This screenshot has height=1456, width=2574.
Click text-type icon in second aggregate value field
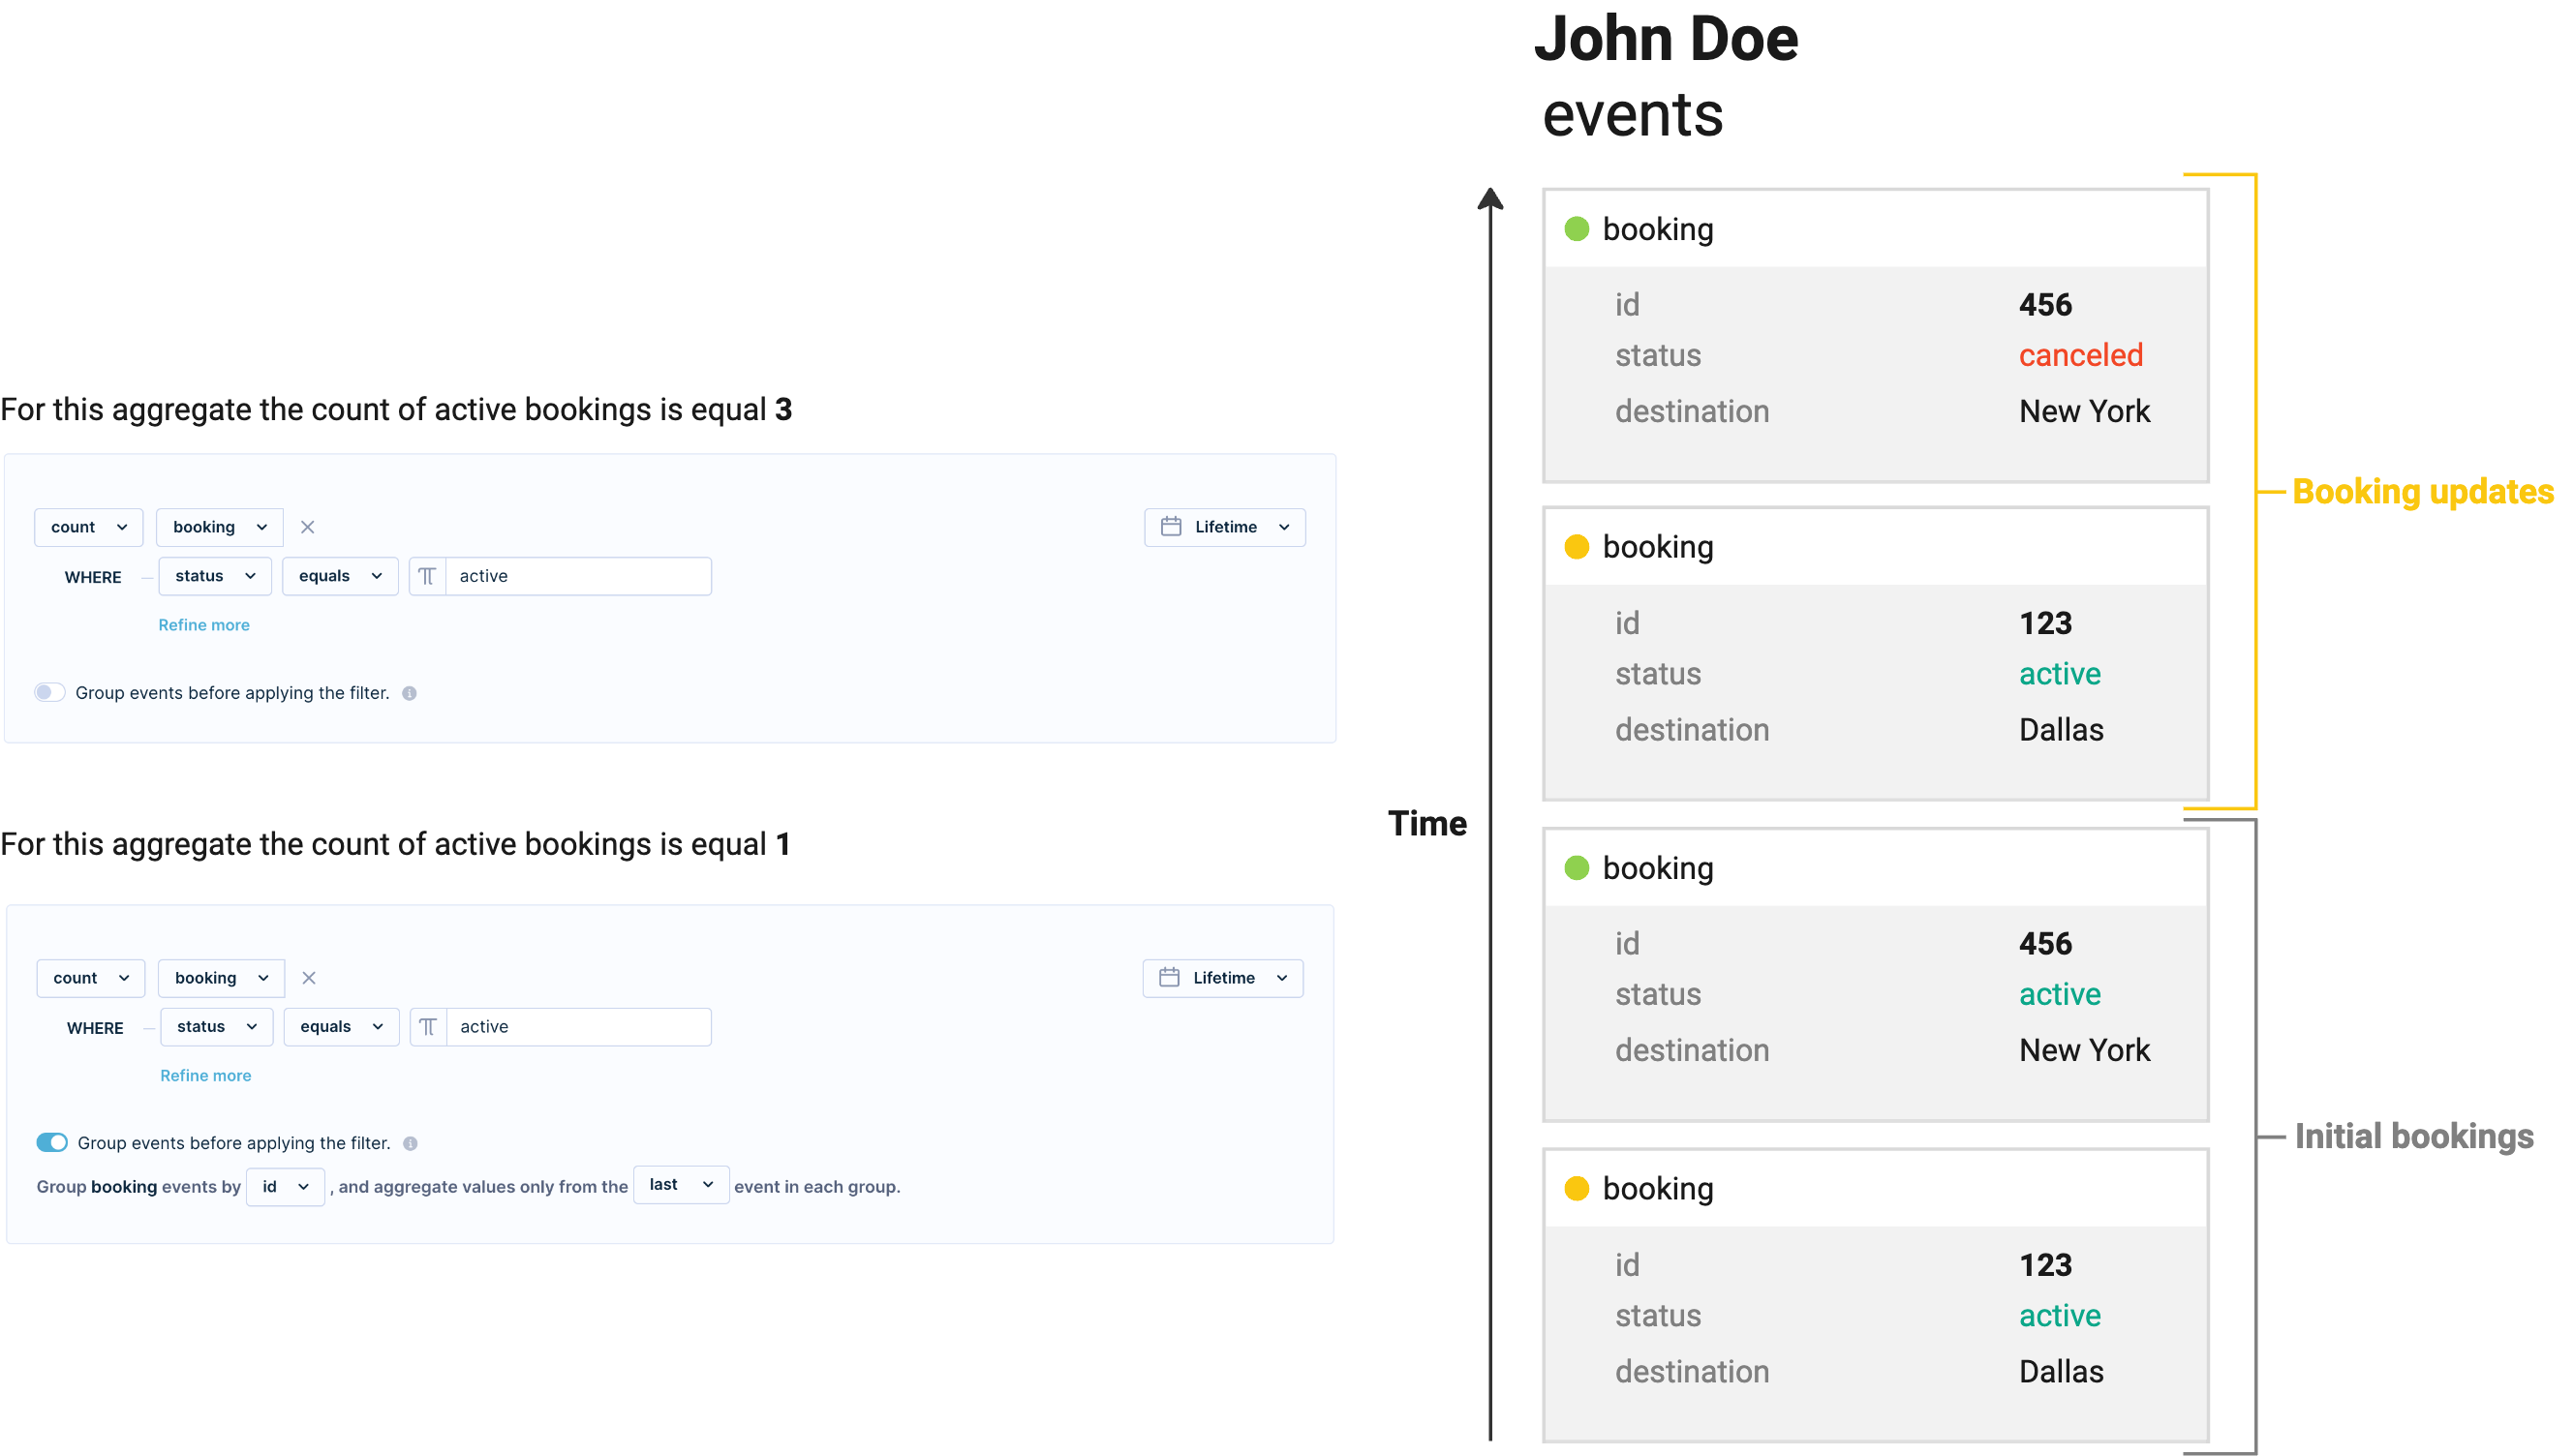(x=428, y=1027)
